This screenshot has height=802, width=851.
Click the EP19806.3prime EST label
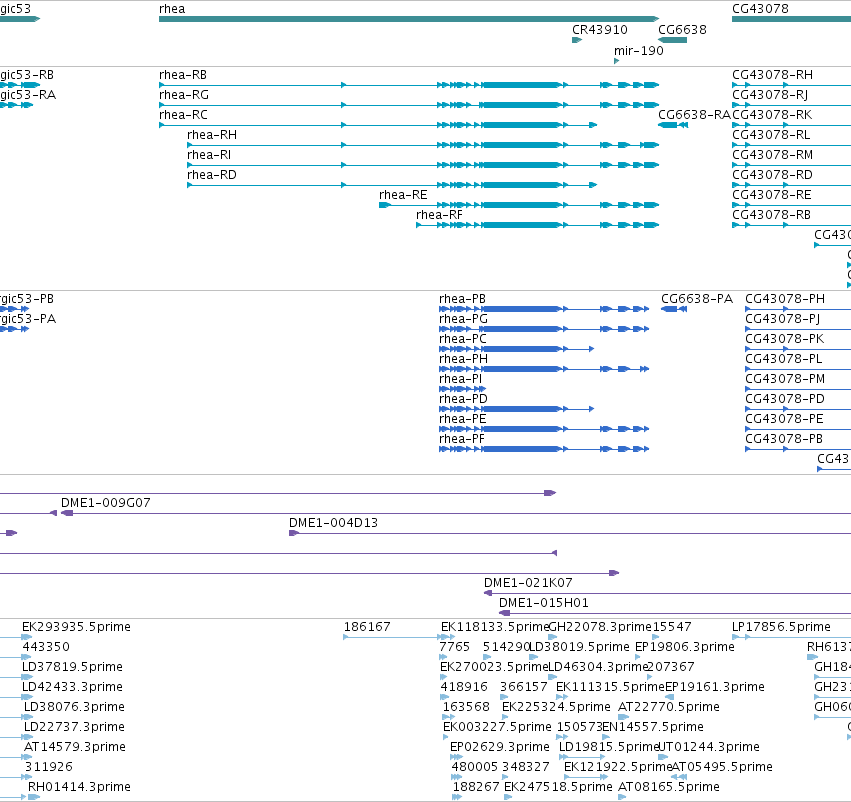tap(685, 647)
